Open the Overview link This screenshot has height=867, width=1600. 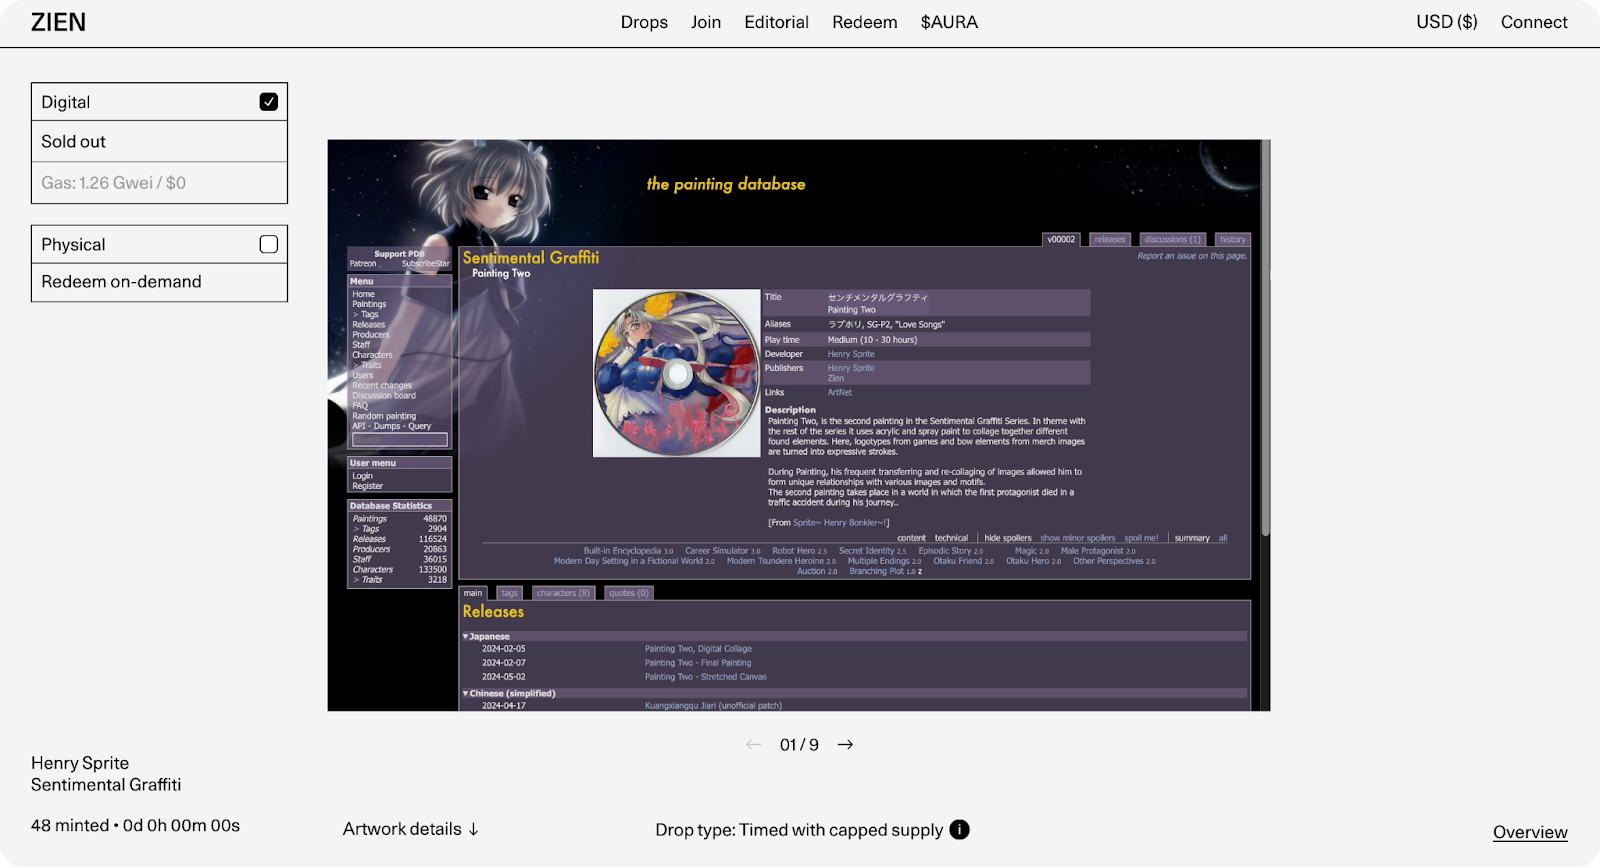pos(1530,832)
